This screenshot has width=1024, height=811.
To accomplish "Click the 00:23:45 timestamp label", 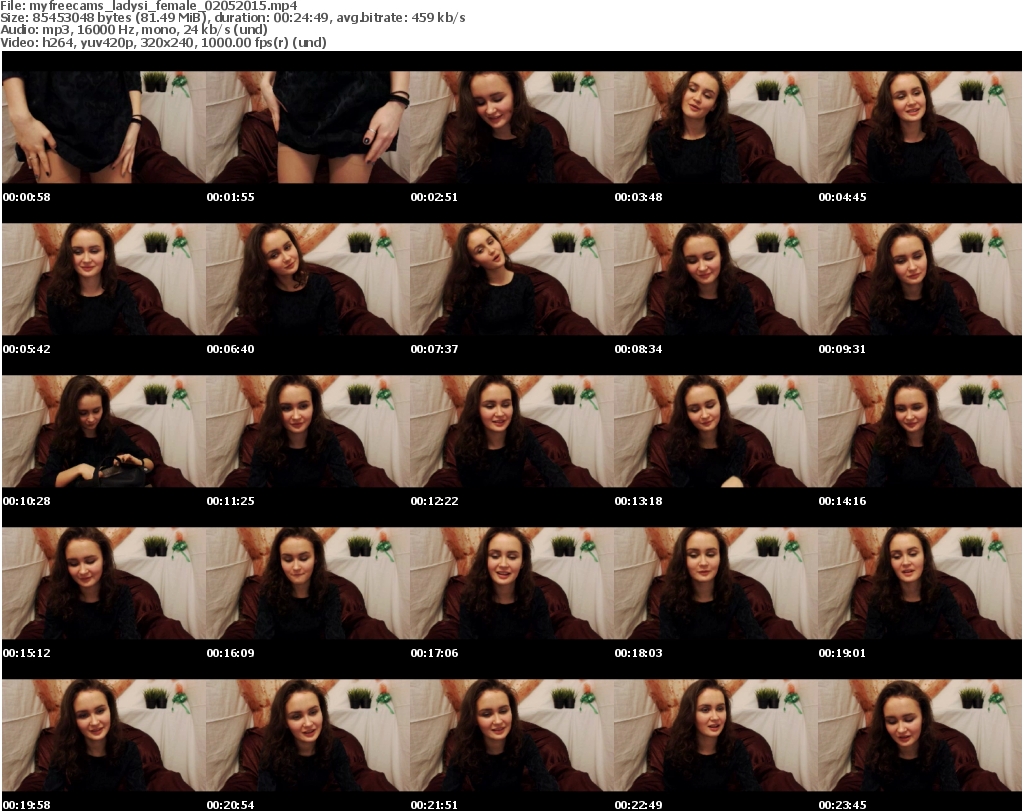I will [x=842, y=805].
